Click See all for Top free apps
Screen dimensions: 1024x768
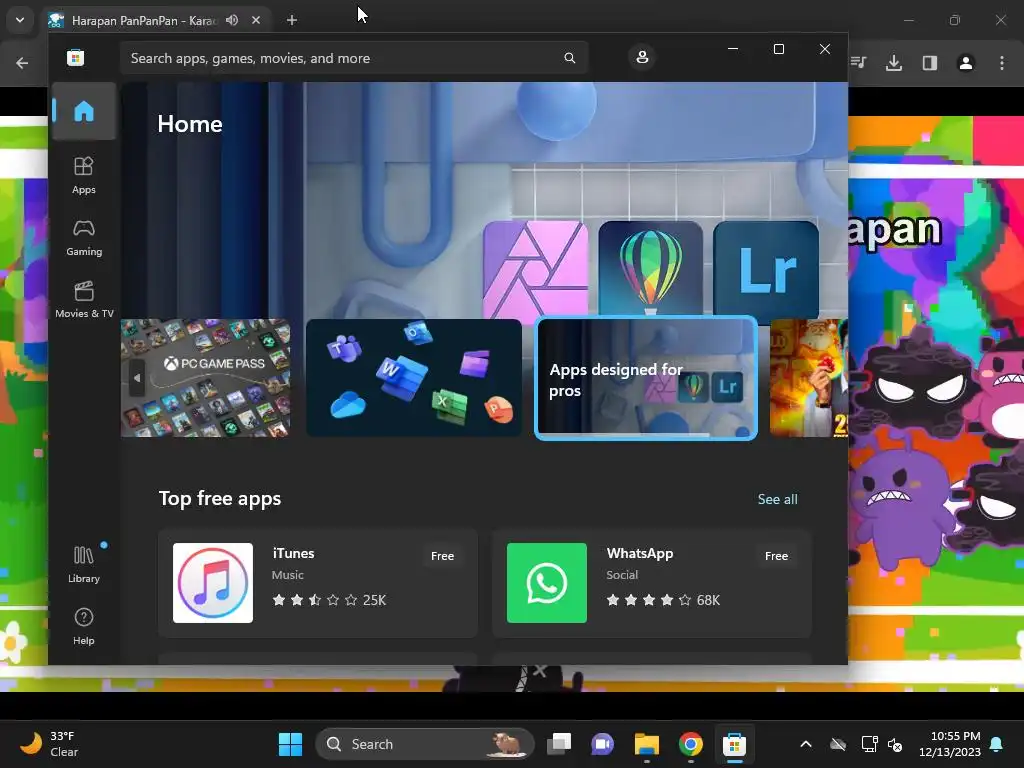click(x=777, y=499)
